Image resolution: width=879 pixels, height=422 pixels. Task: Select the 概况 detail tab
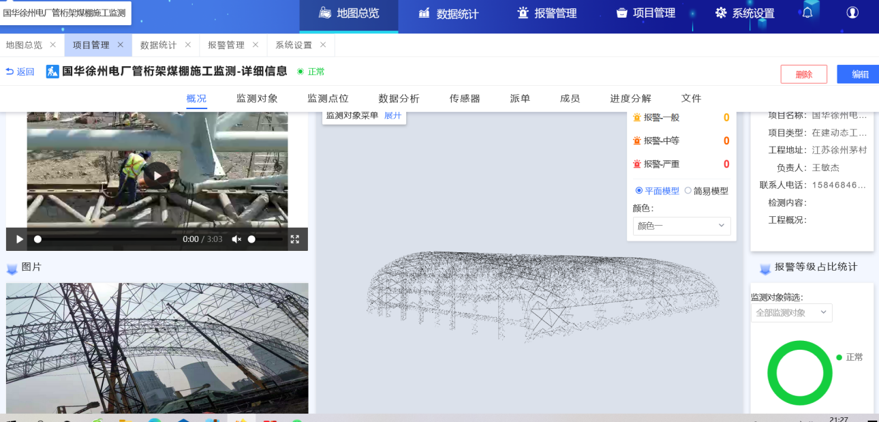point(196,99)
